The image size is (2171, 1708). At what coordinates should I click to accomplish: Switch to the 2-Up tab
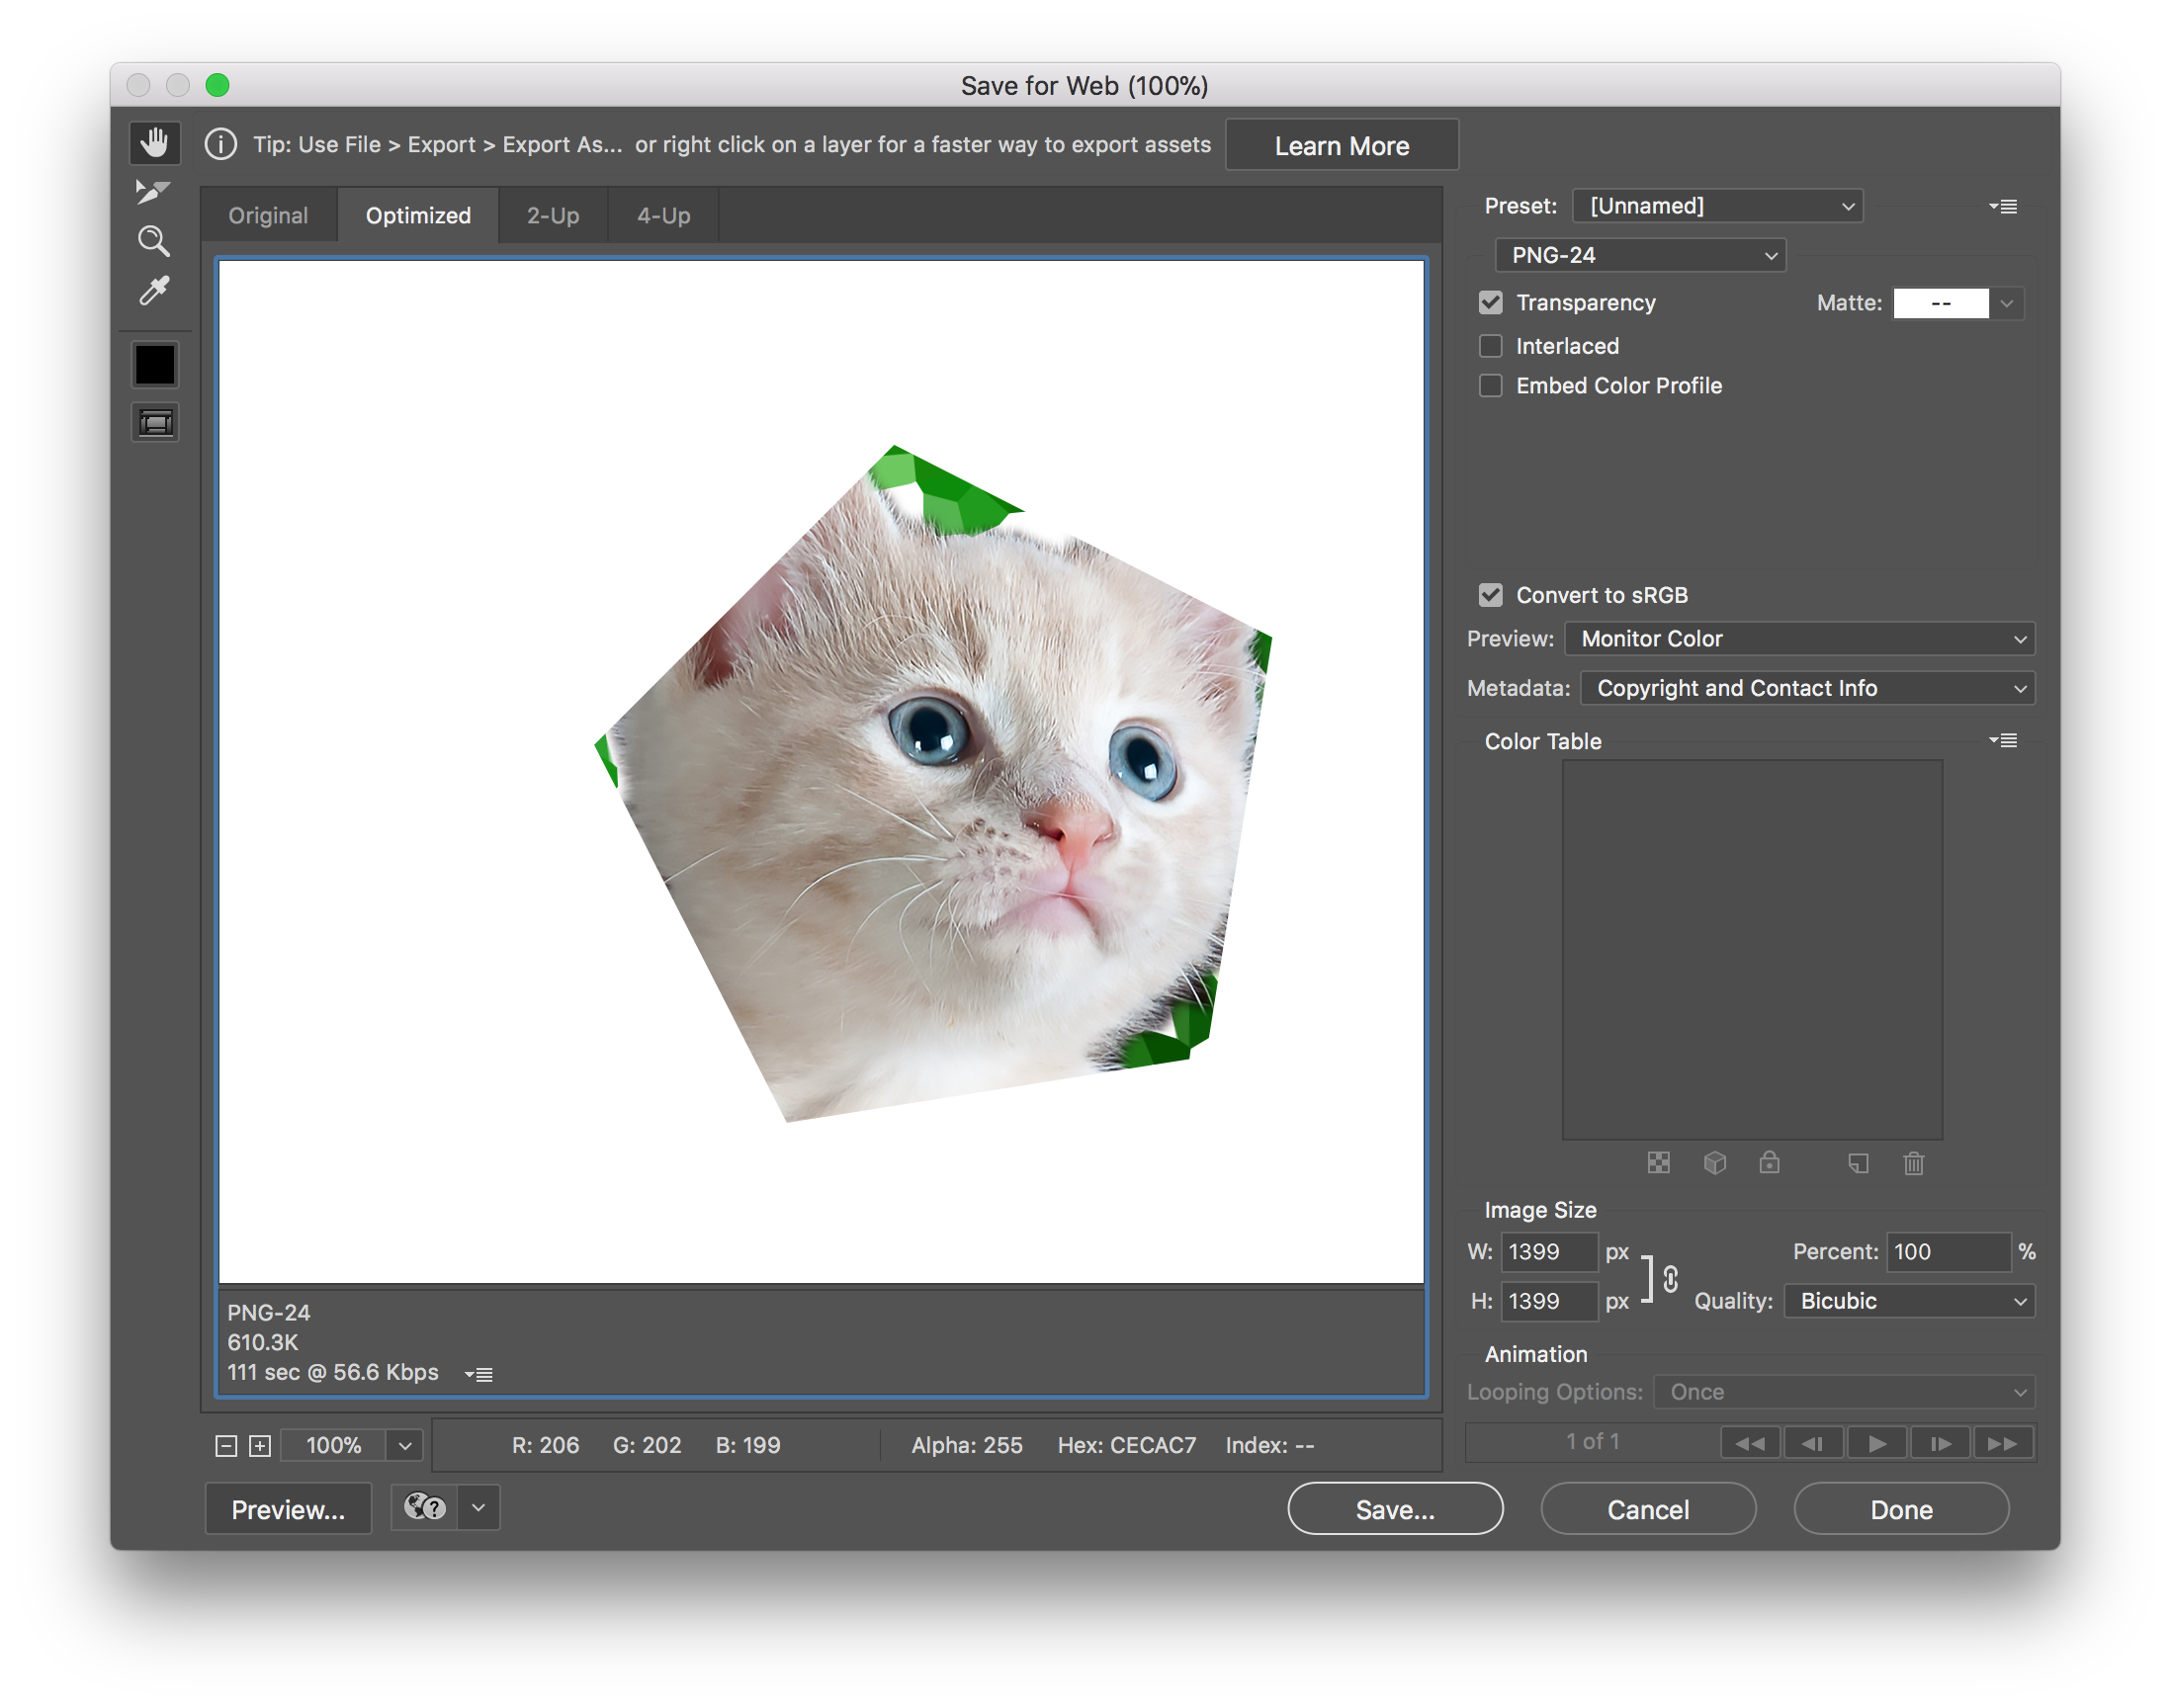tap(553, 216)
